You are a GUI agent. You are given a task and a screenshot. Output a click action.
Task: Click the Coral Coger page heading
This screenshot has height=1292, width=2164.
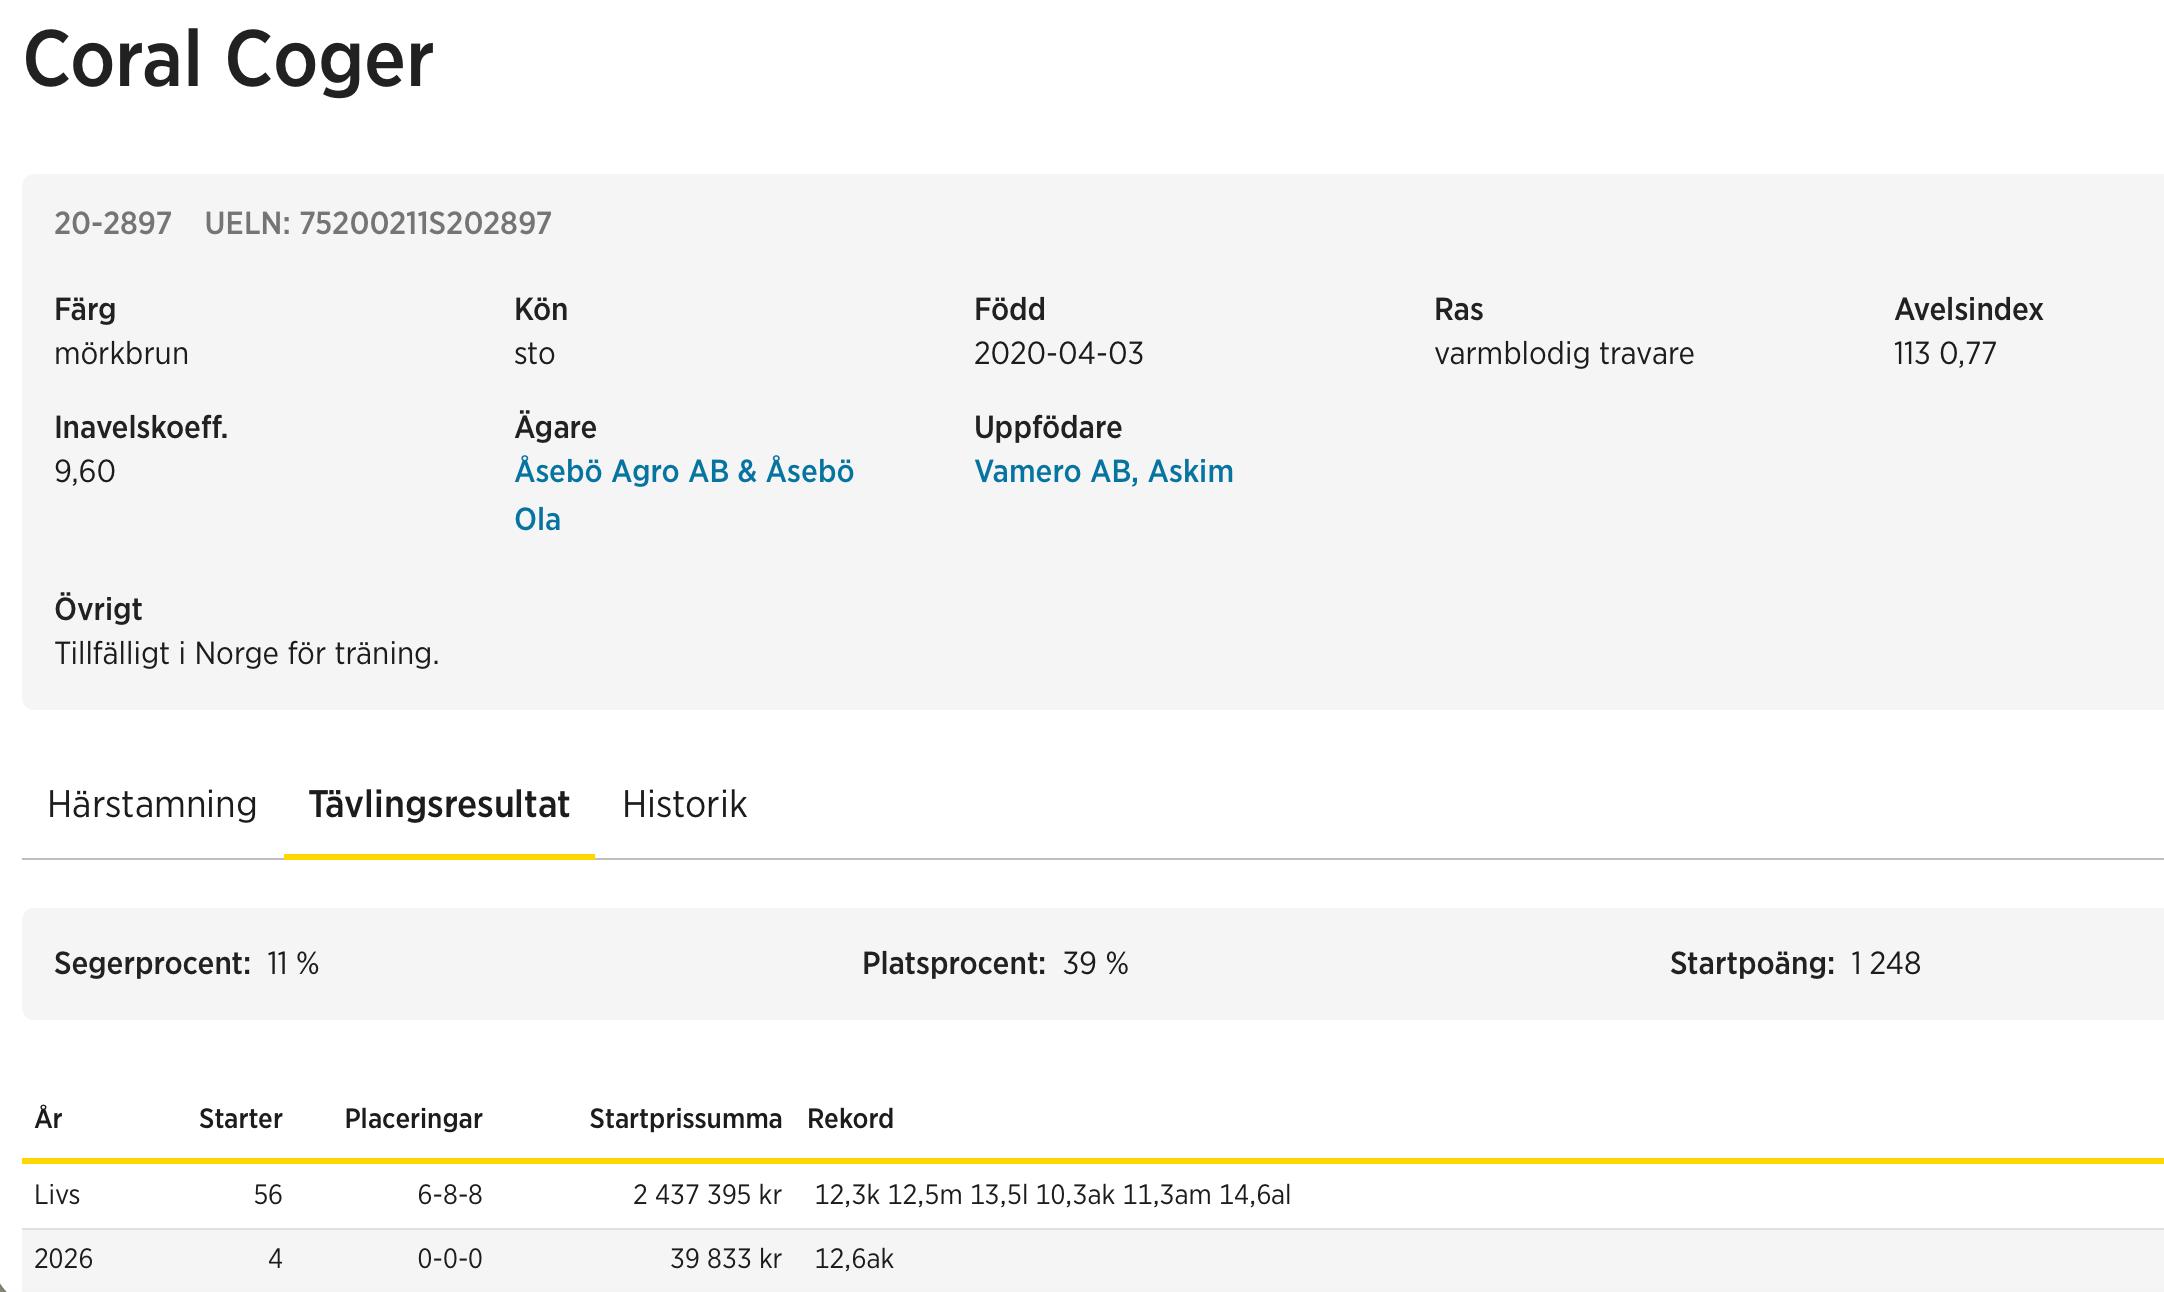228,60
